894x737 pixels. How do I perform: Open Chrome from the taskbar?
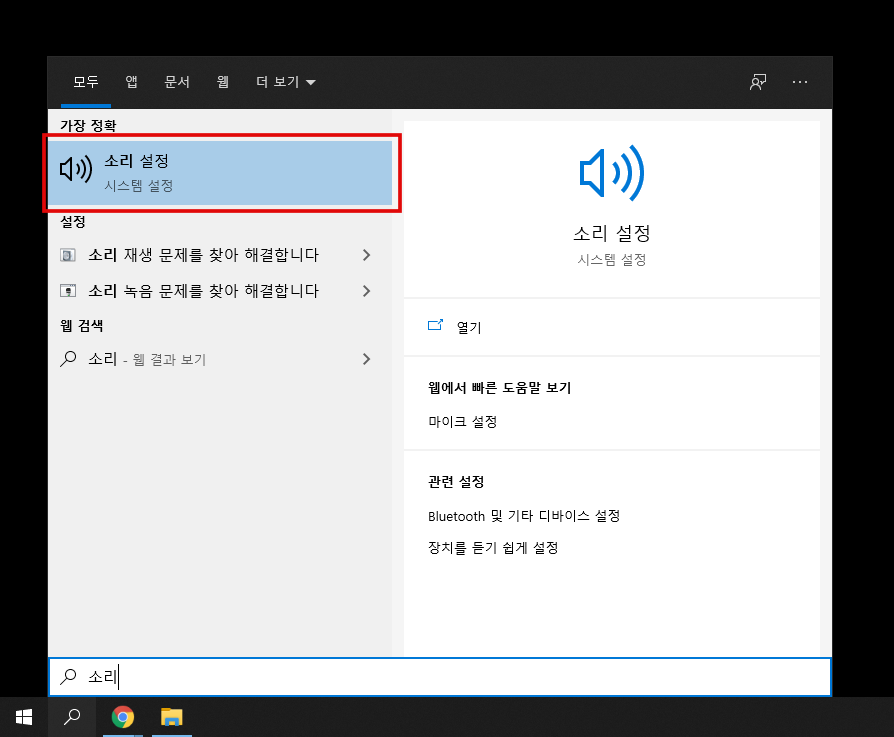[123, 717]
